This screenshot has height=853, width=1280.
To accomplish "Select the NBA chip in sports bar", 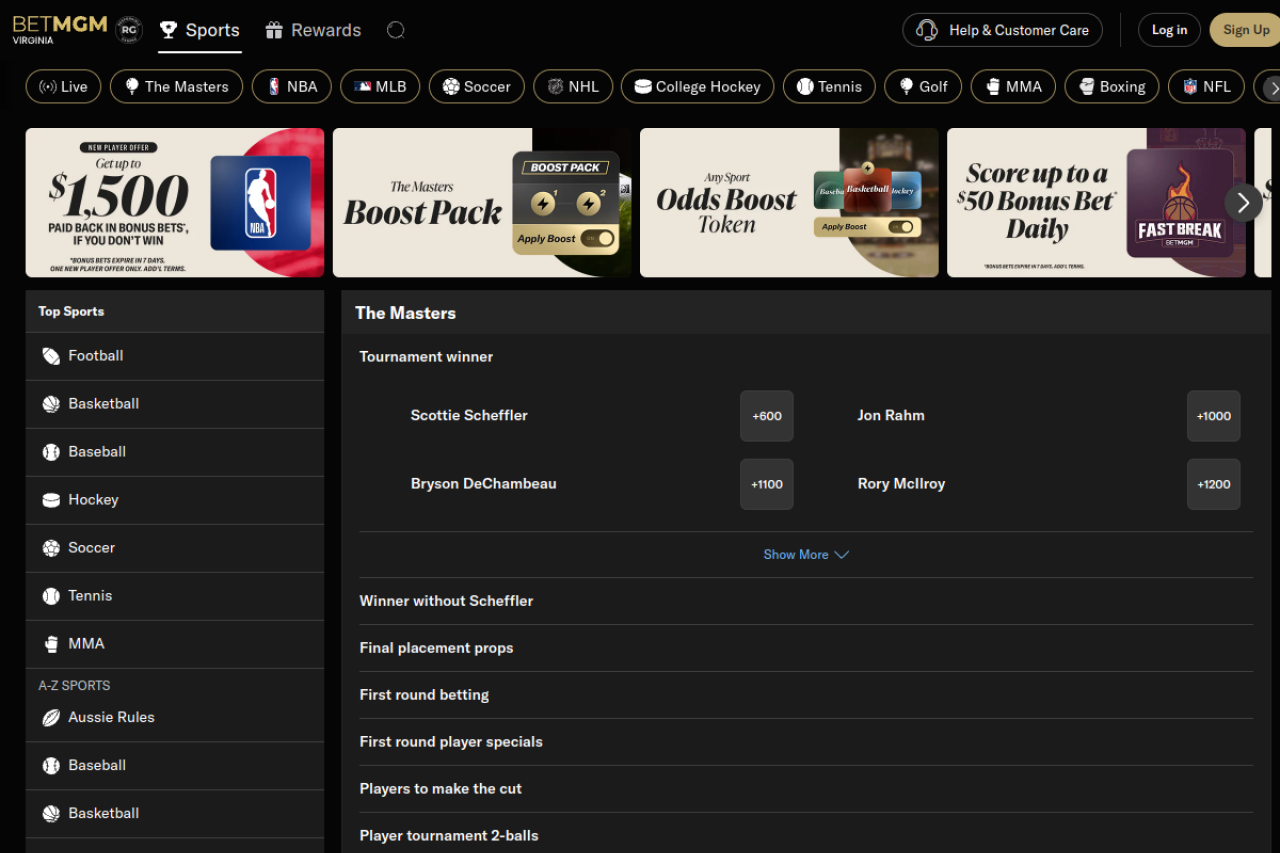I will (291, 87).
